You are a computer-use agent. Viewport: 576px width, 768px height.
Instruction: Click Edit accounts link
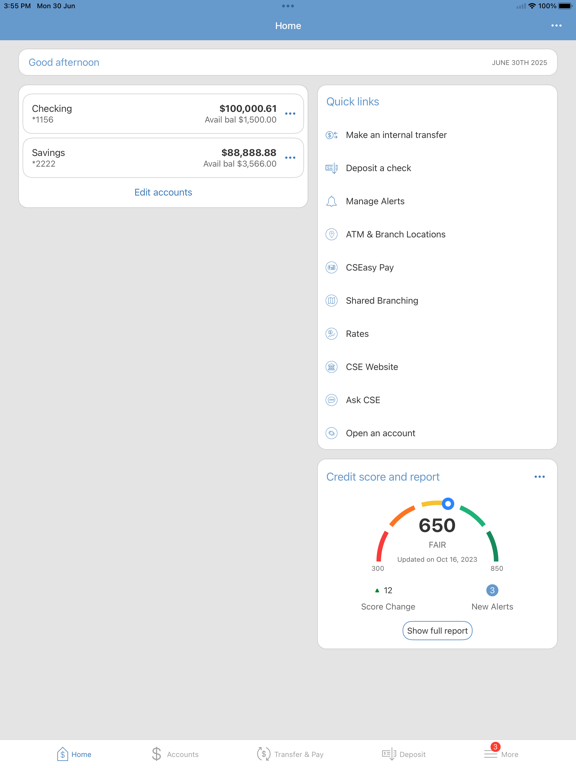click(163, 192)
